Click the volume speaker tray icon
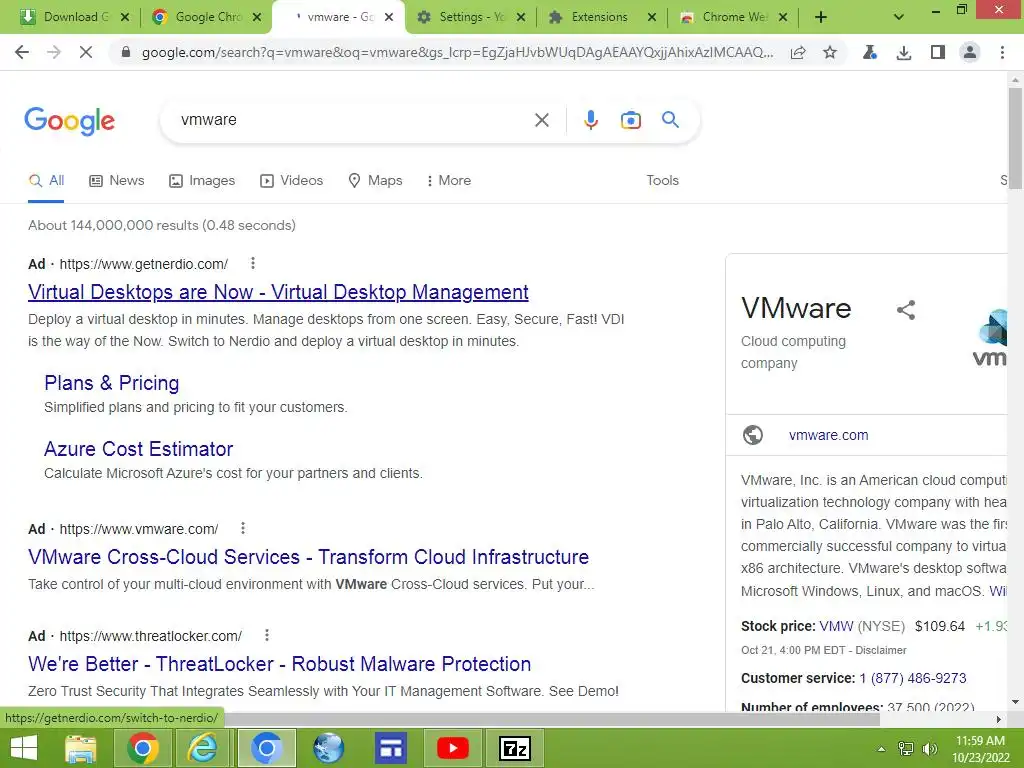This screenshot has height=768, width=1024. (929, 748)
